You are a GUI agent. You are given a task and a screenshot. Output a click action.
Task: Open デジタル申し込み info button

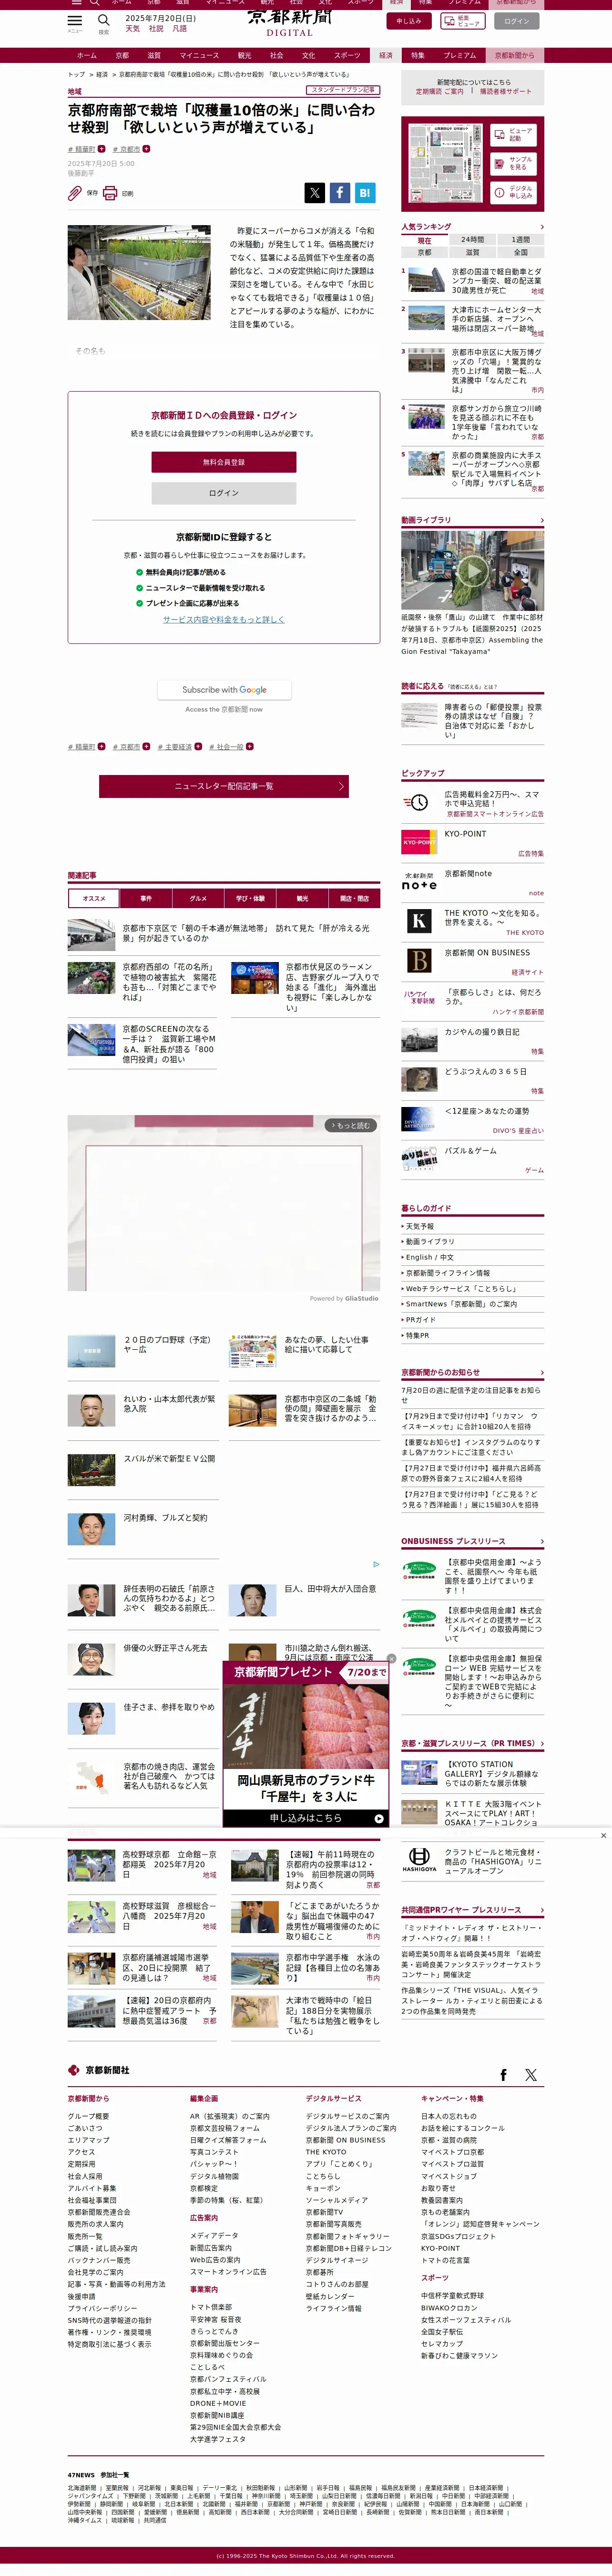point(514,192)
